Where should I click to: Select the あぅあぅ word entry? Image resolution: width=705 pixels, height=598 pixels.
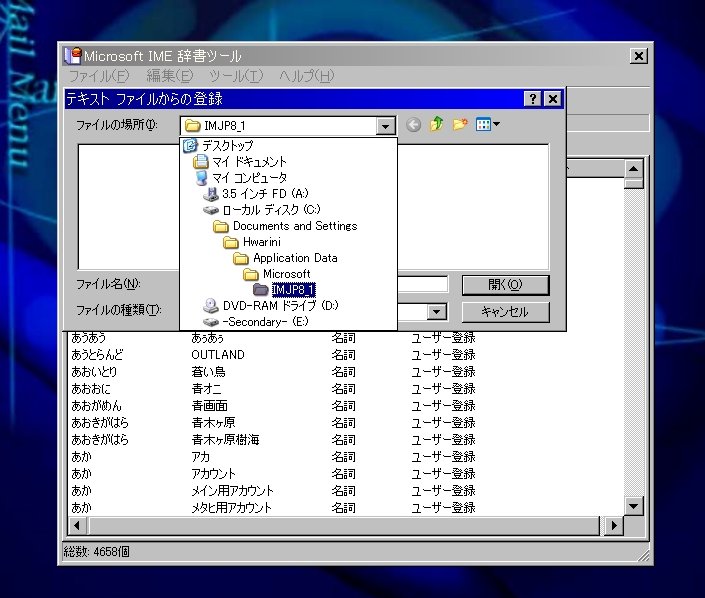(x=208, y=338)
